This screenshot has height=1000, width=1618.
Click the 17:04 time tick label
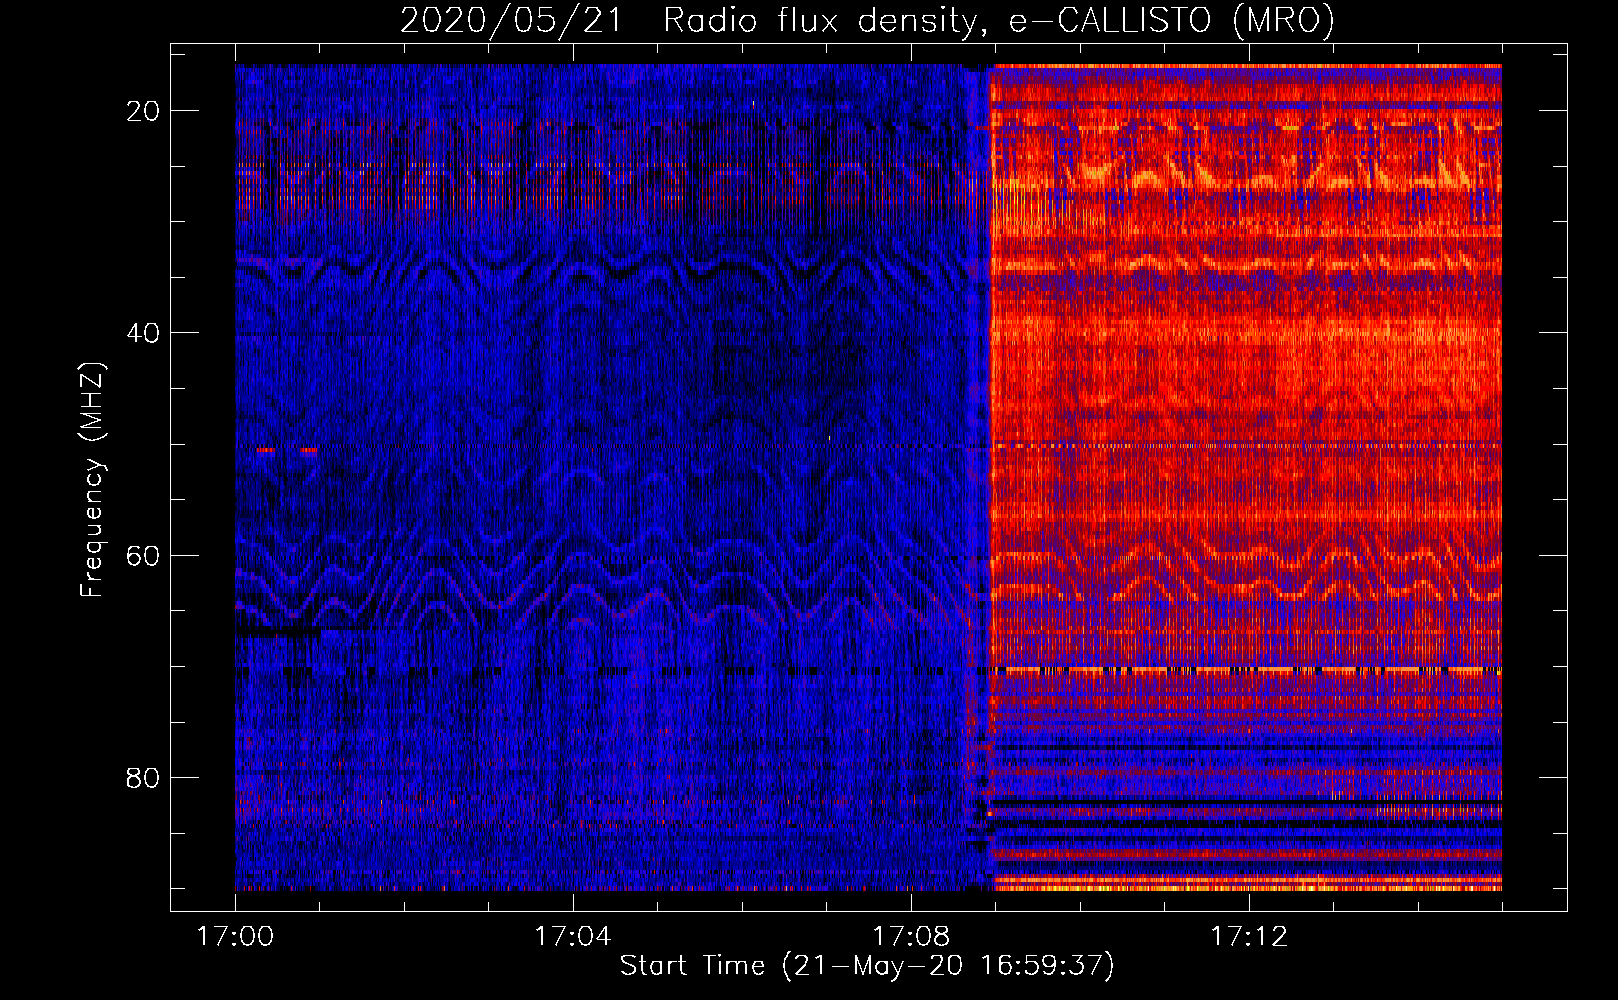573,937
